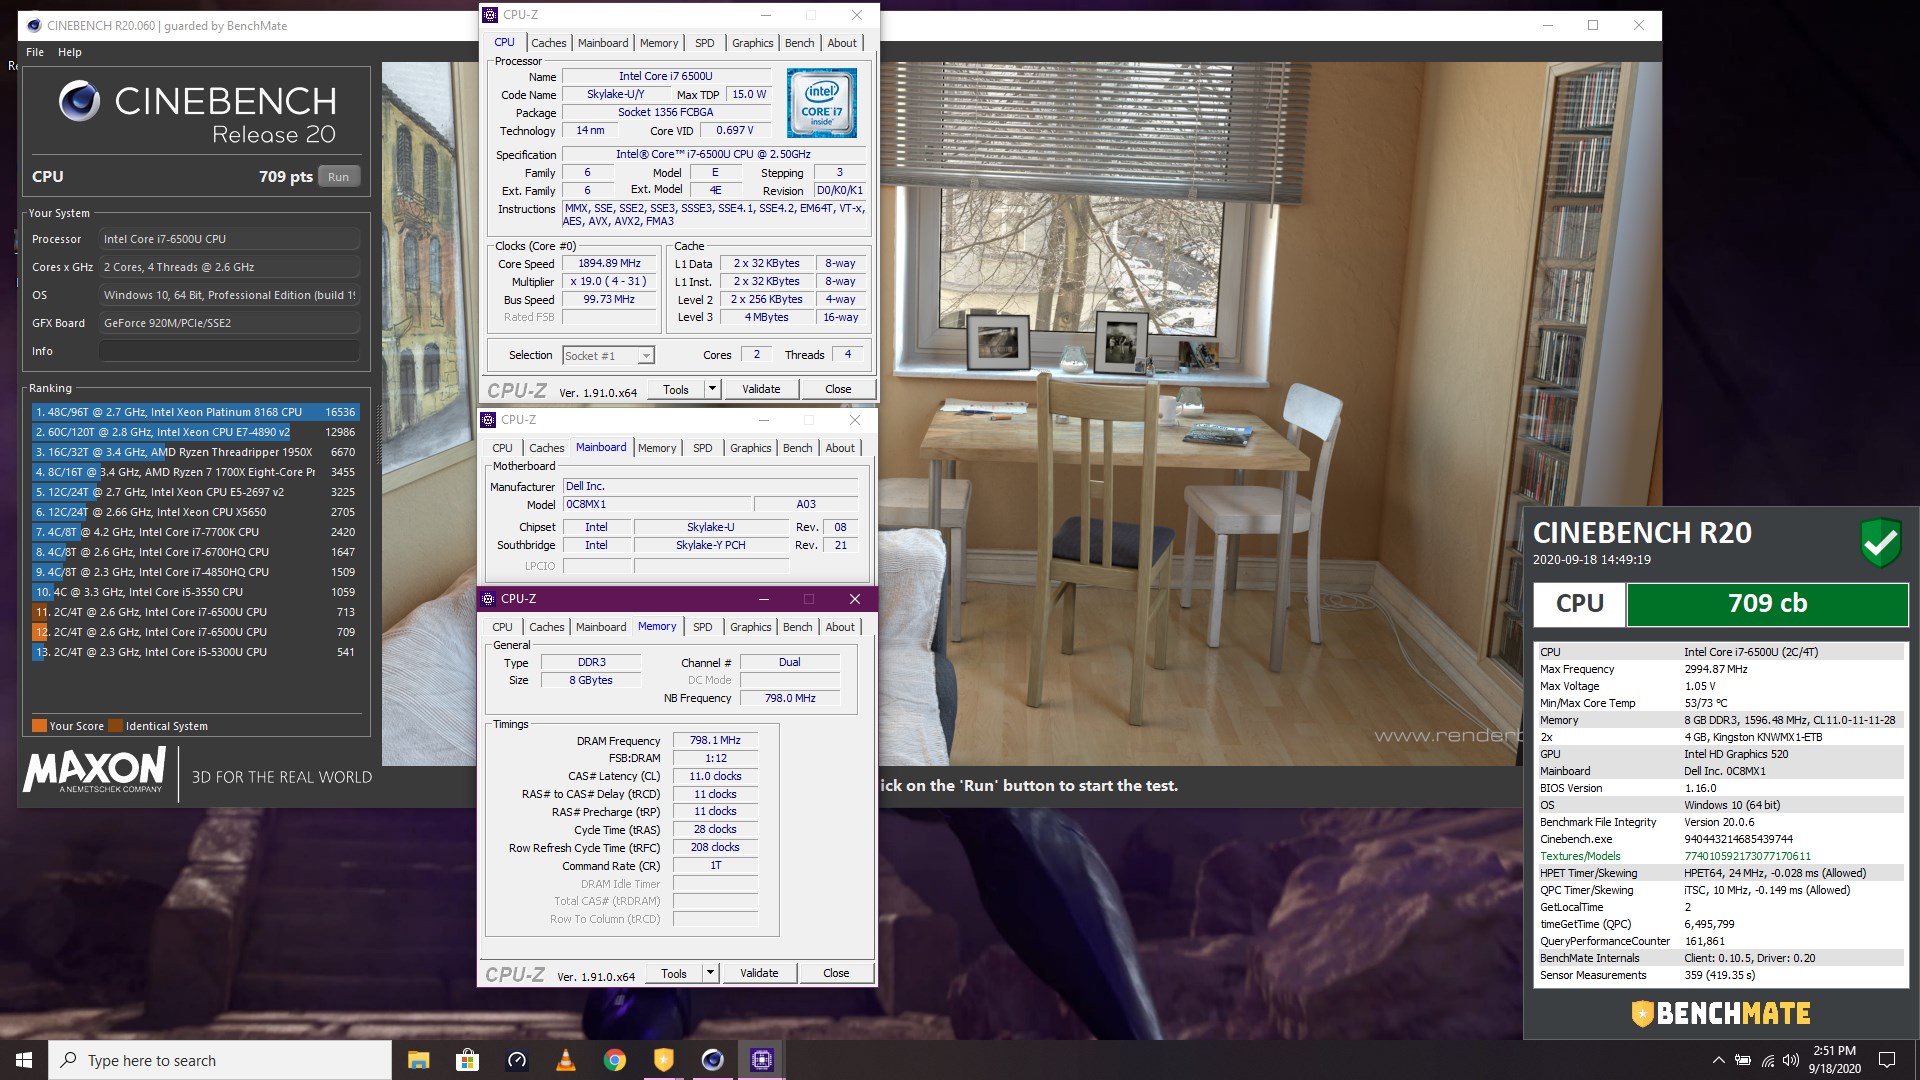Open Socket #1 selection dropdown
The image size is (1920, 1080).
tap(608, 356)
